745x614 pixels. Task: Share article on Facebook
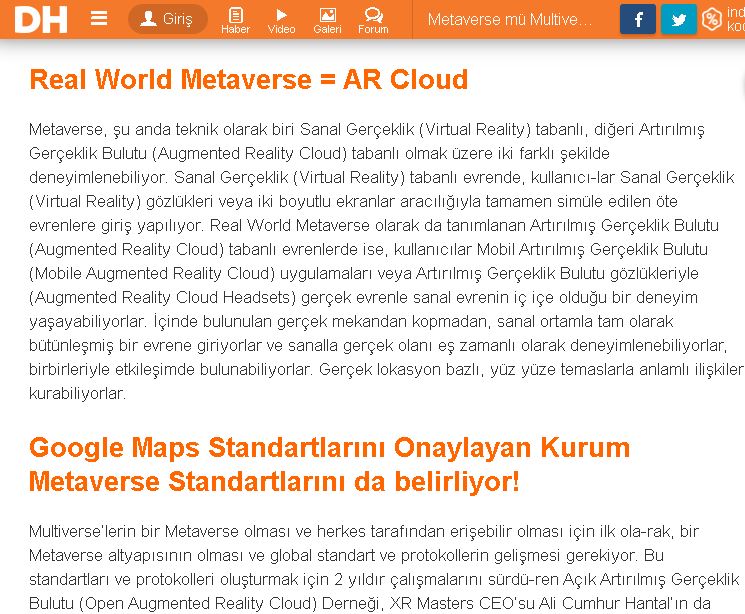(x=638, y=19)
